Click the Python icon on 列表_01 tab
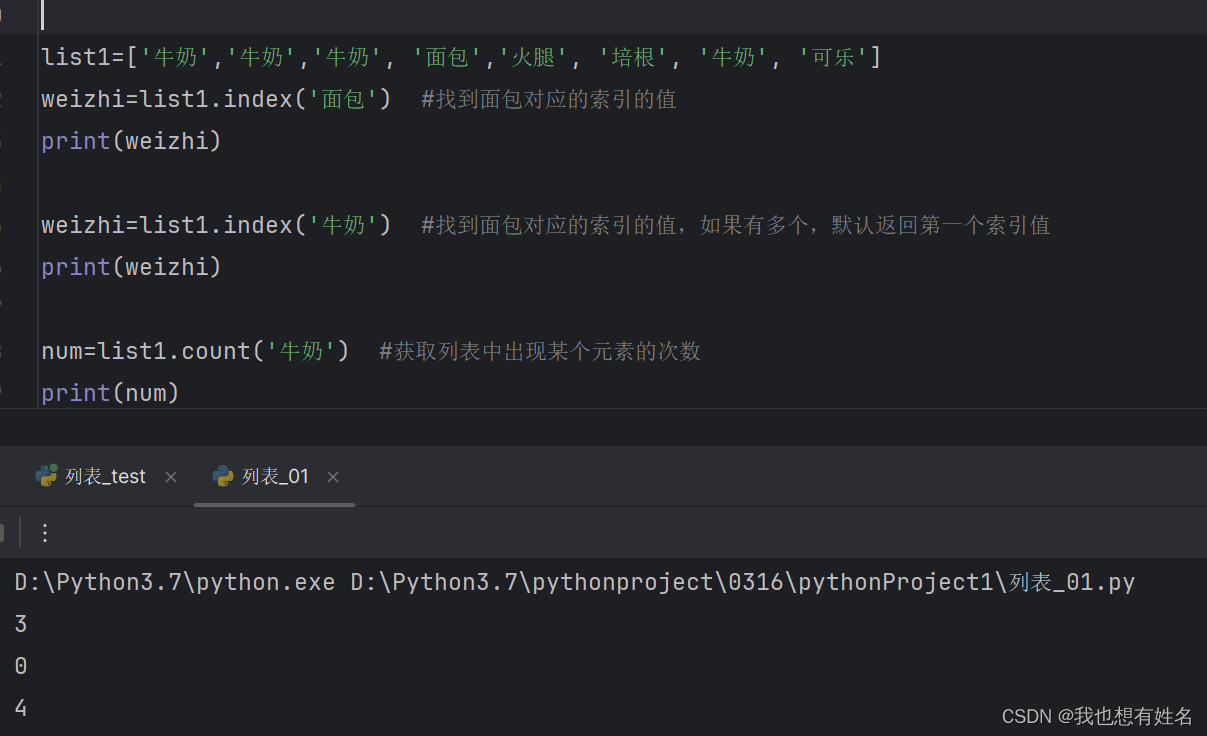The height and width of the screenshot is (736, 1207). (222, 476)
